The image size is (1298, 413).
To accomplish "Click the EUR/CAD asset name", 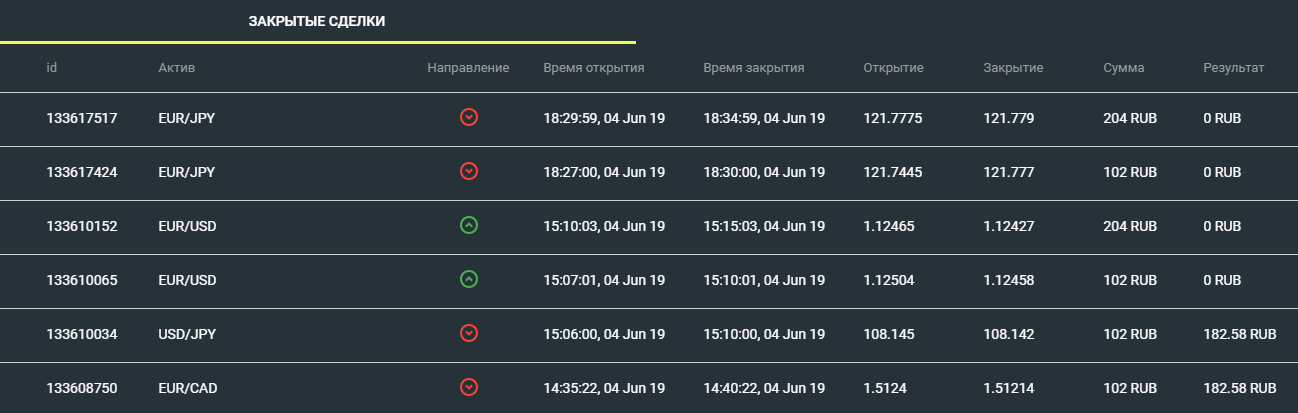I will (187, 387).
